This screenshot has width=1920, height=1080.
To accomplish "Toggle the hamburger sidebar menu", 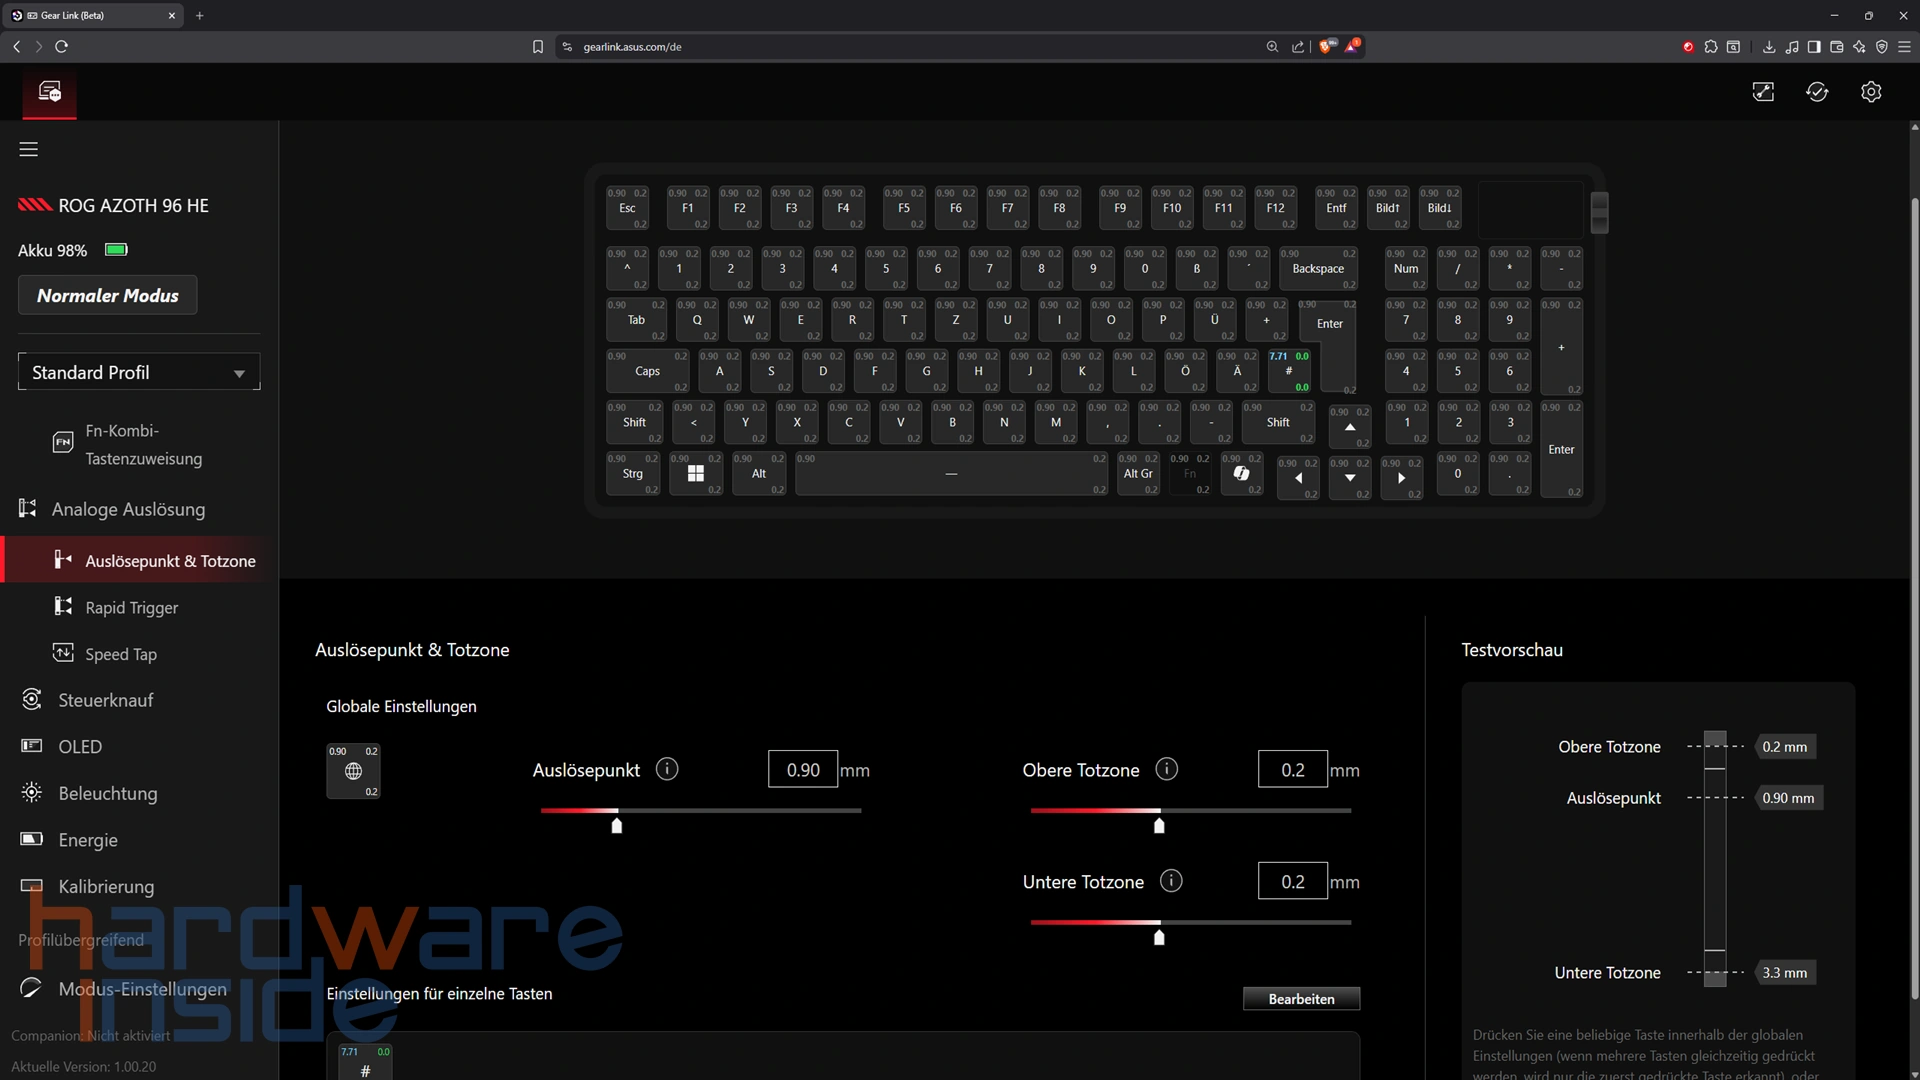I will tap(28, 149).
